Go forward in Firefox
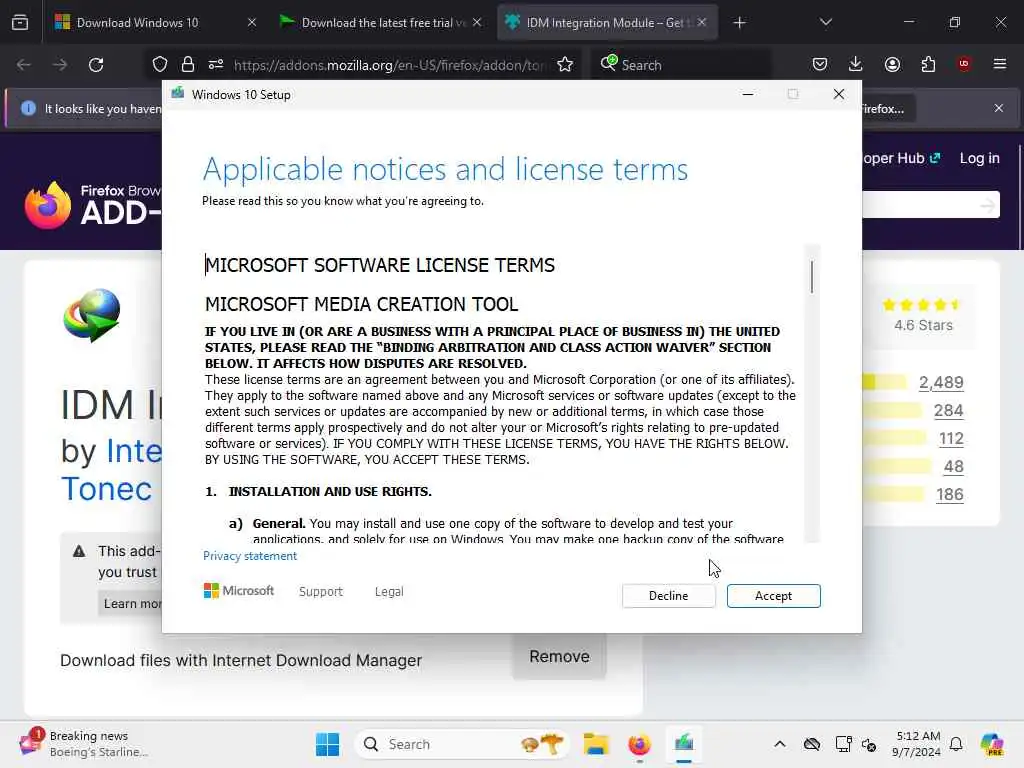The width and height of the screenshot is (1024, 768). click(x=59, y=65)
